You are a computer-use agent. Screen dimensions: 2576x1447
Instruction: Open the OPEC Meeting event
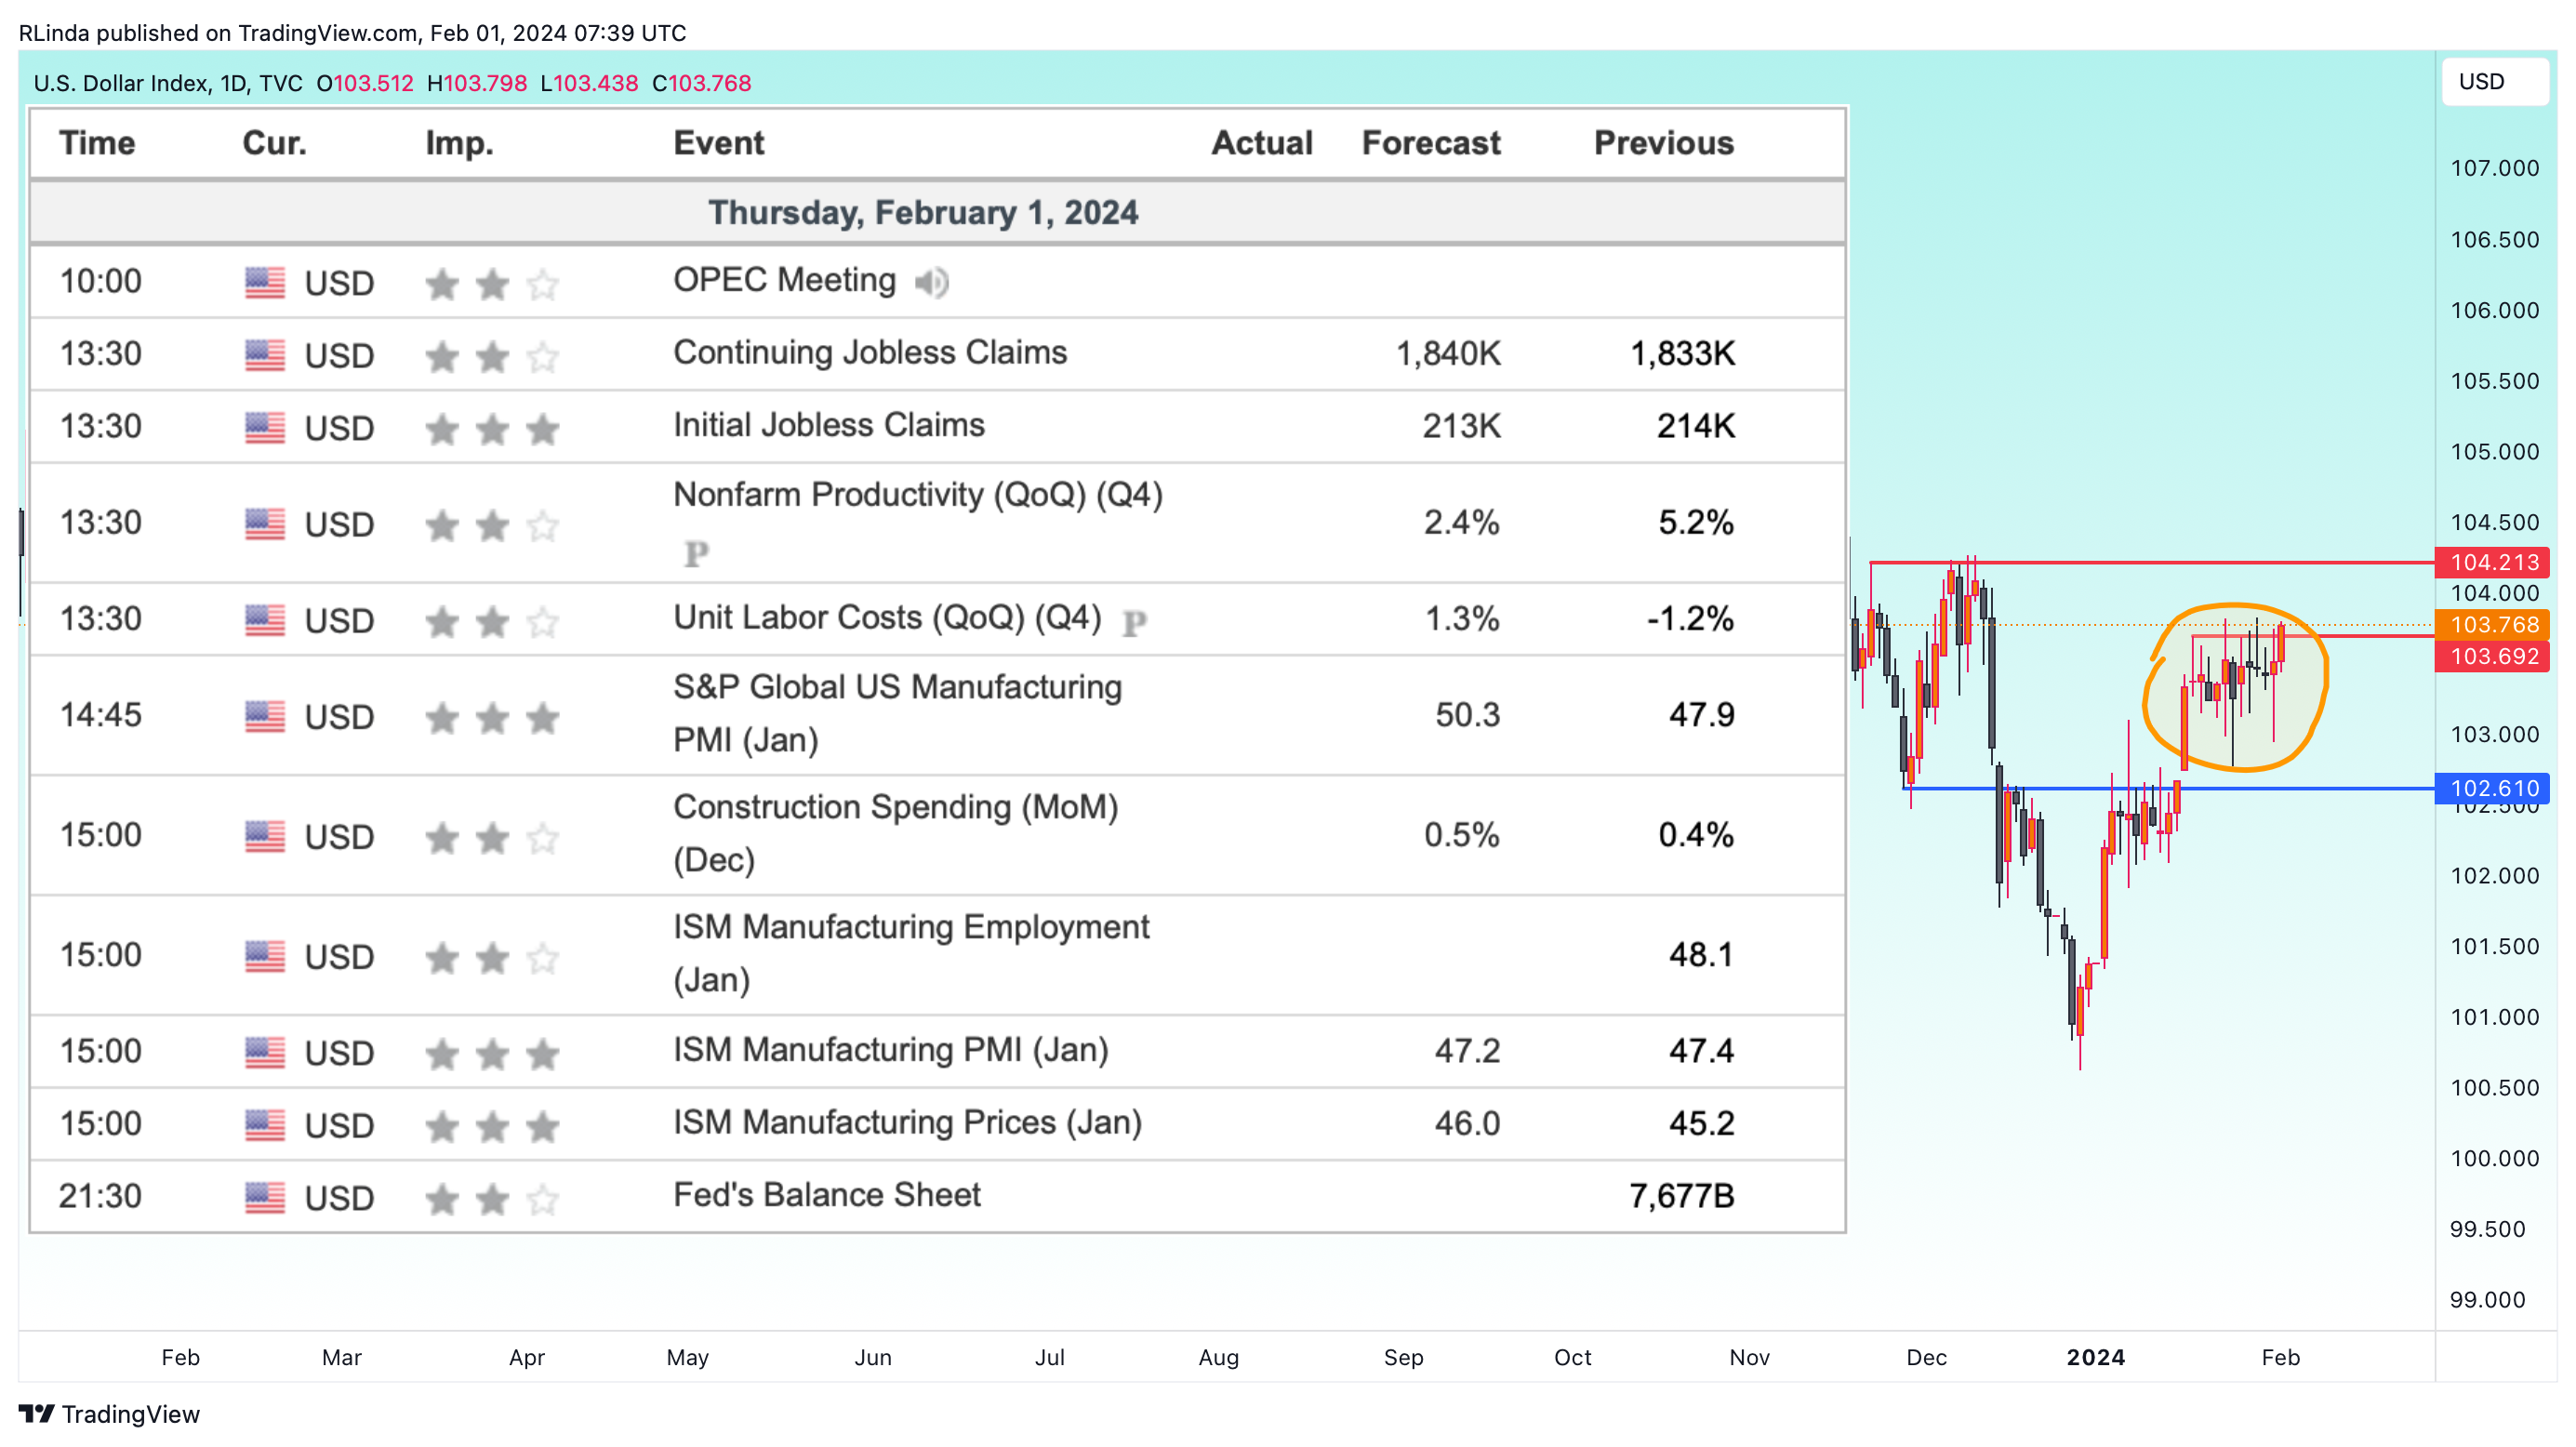784,280
